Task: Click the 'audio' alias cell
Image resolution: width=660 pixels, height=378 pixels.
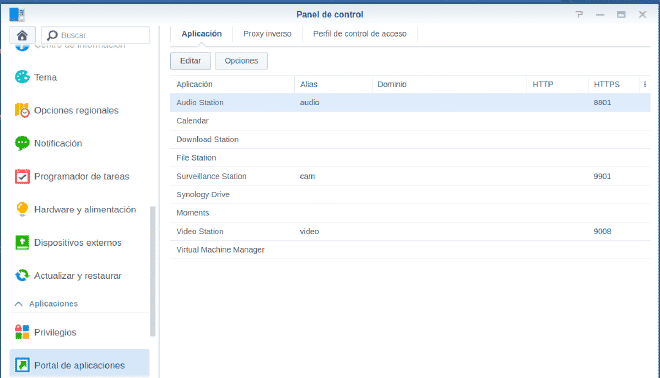Action: click(x=309, y=102)
